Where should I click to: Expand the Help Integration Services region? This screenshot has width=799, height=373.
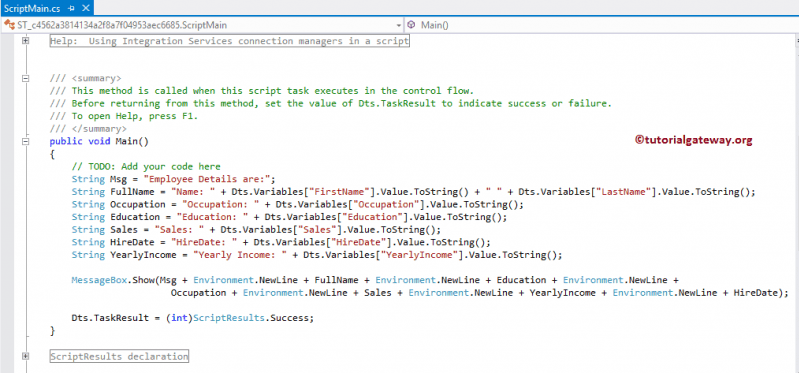pos(25,41)
